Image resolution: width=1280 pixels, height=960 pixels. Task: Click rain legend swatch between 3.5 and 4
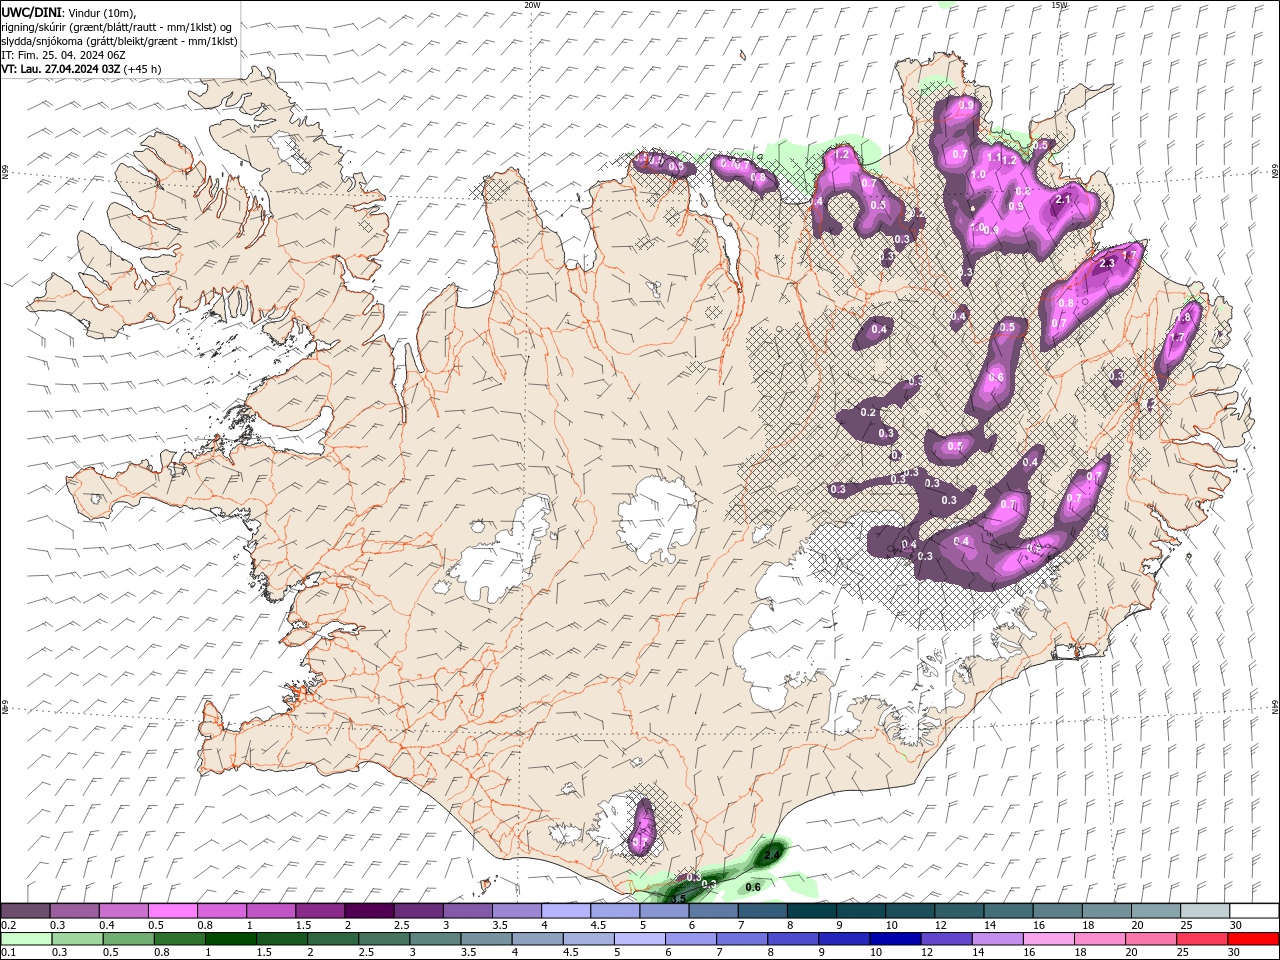pyautogui.click(x=485, y=939)
